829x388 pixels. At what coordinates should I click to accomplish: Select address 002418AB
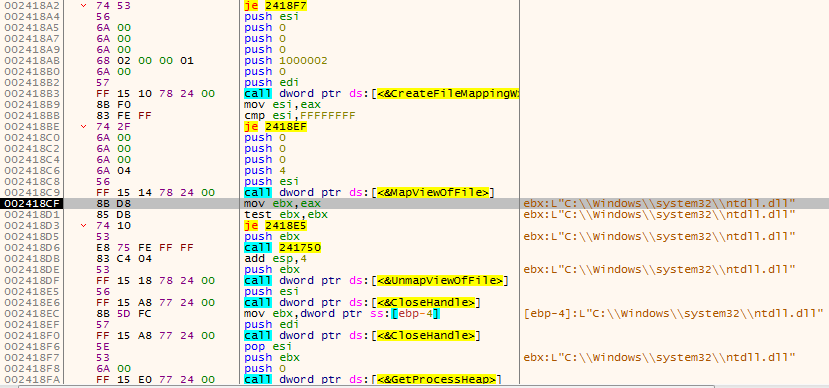click(x=31, y=60)
